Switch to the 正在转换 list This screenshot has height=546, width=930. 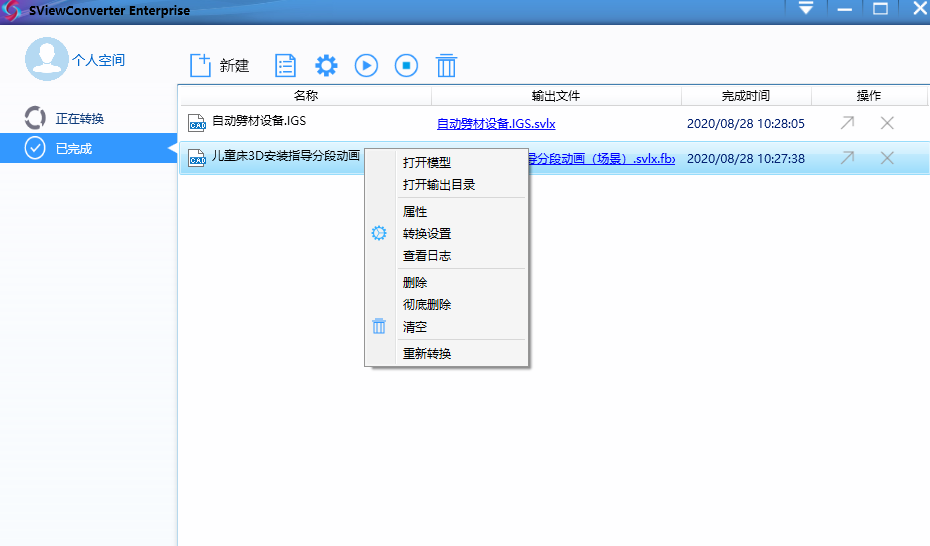point(79,119)
